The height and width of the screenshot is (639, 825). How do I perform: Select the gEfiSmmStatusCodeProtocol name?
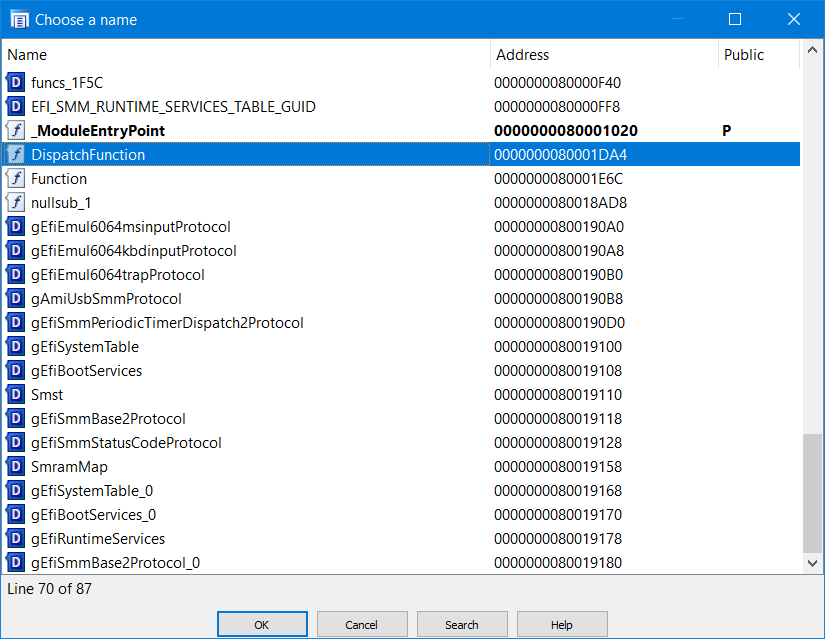tap(126, 443)
